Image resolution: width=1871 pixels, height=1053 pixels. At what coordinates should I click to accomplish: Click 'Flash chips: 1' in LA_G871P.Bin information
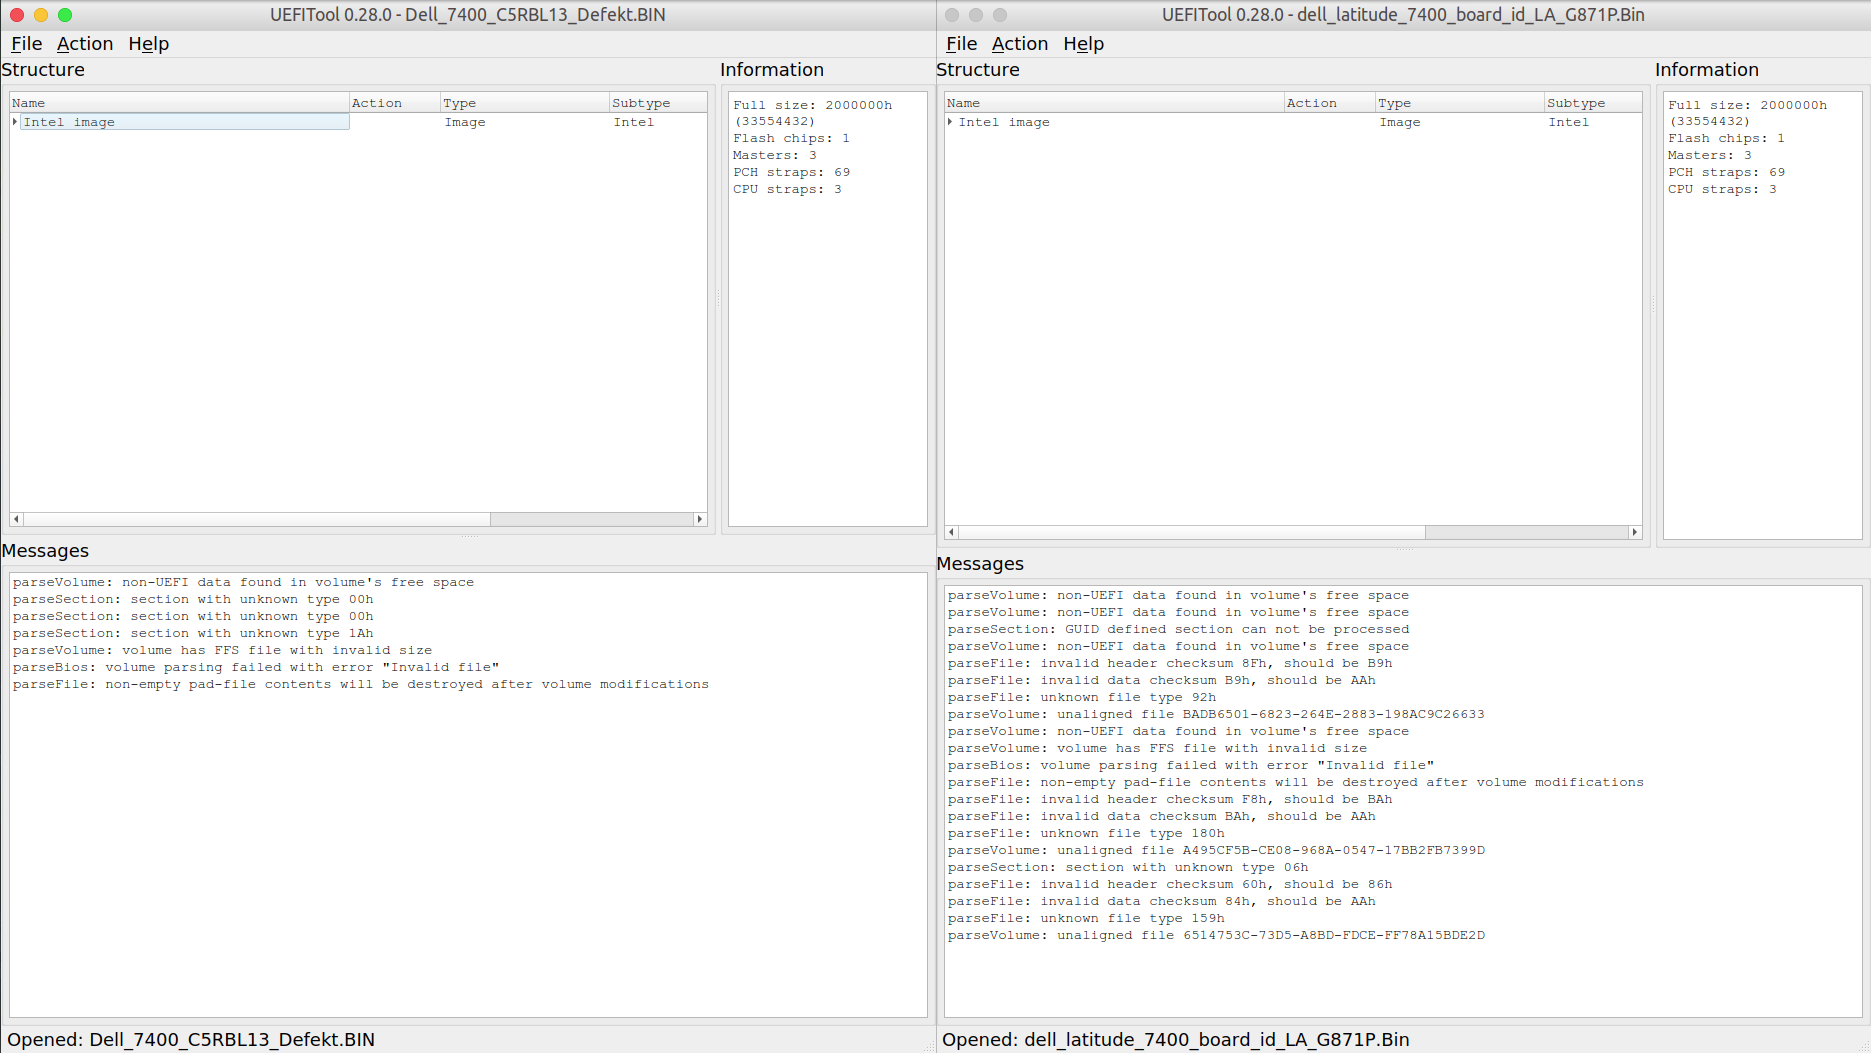point(1726,138)
